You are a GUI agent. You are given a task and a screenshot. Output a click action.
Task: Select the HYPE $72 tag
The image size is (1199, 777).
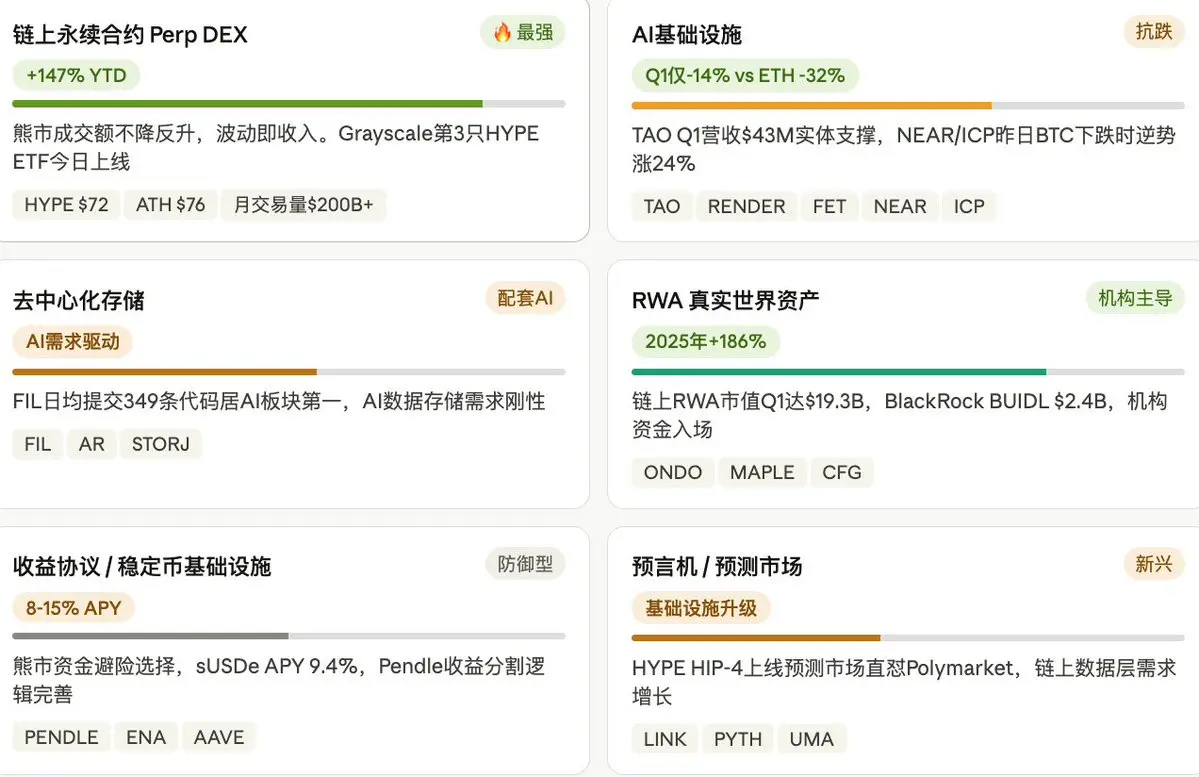point(66,205)
